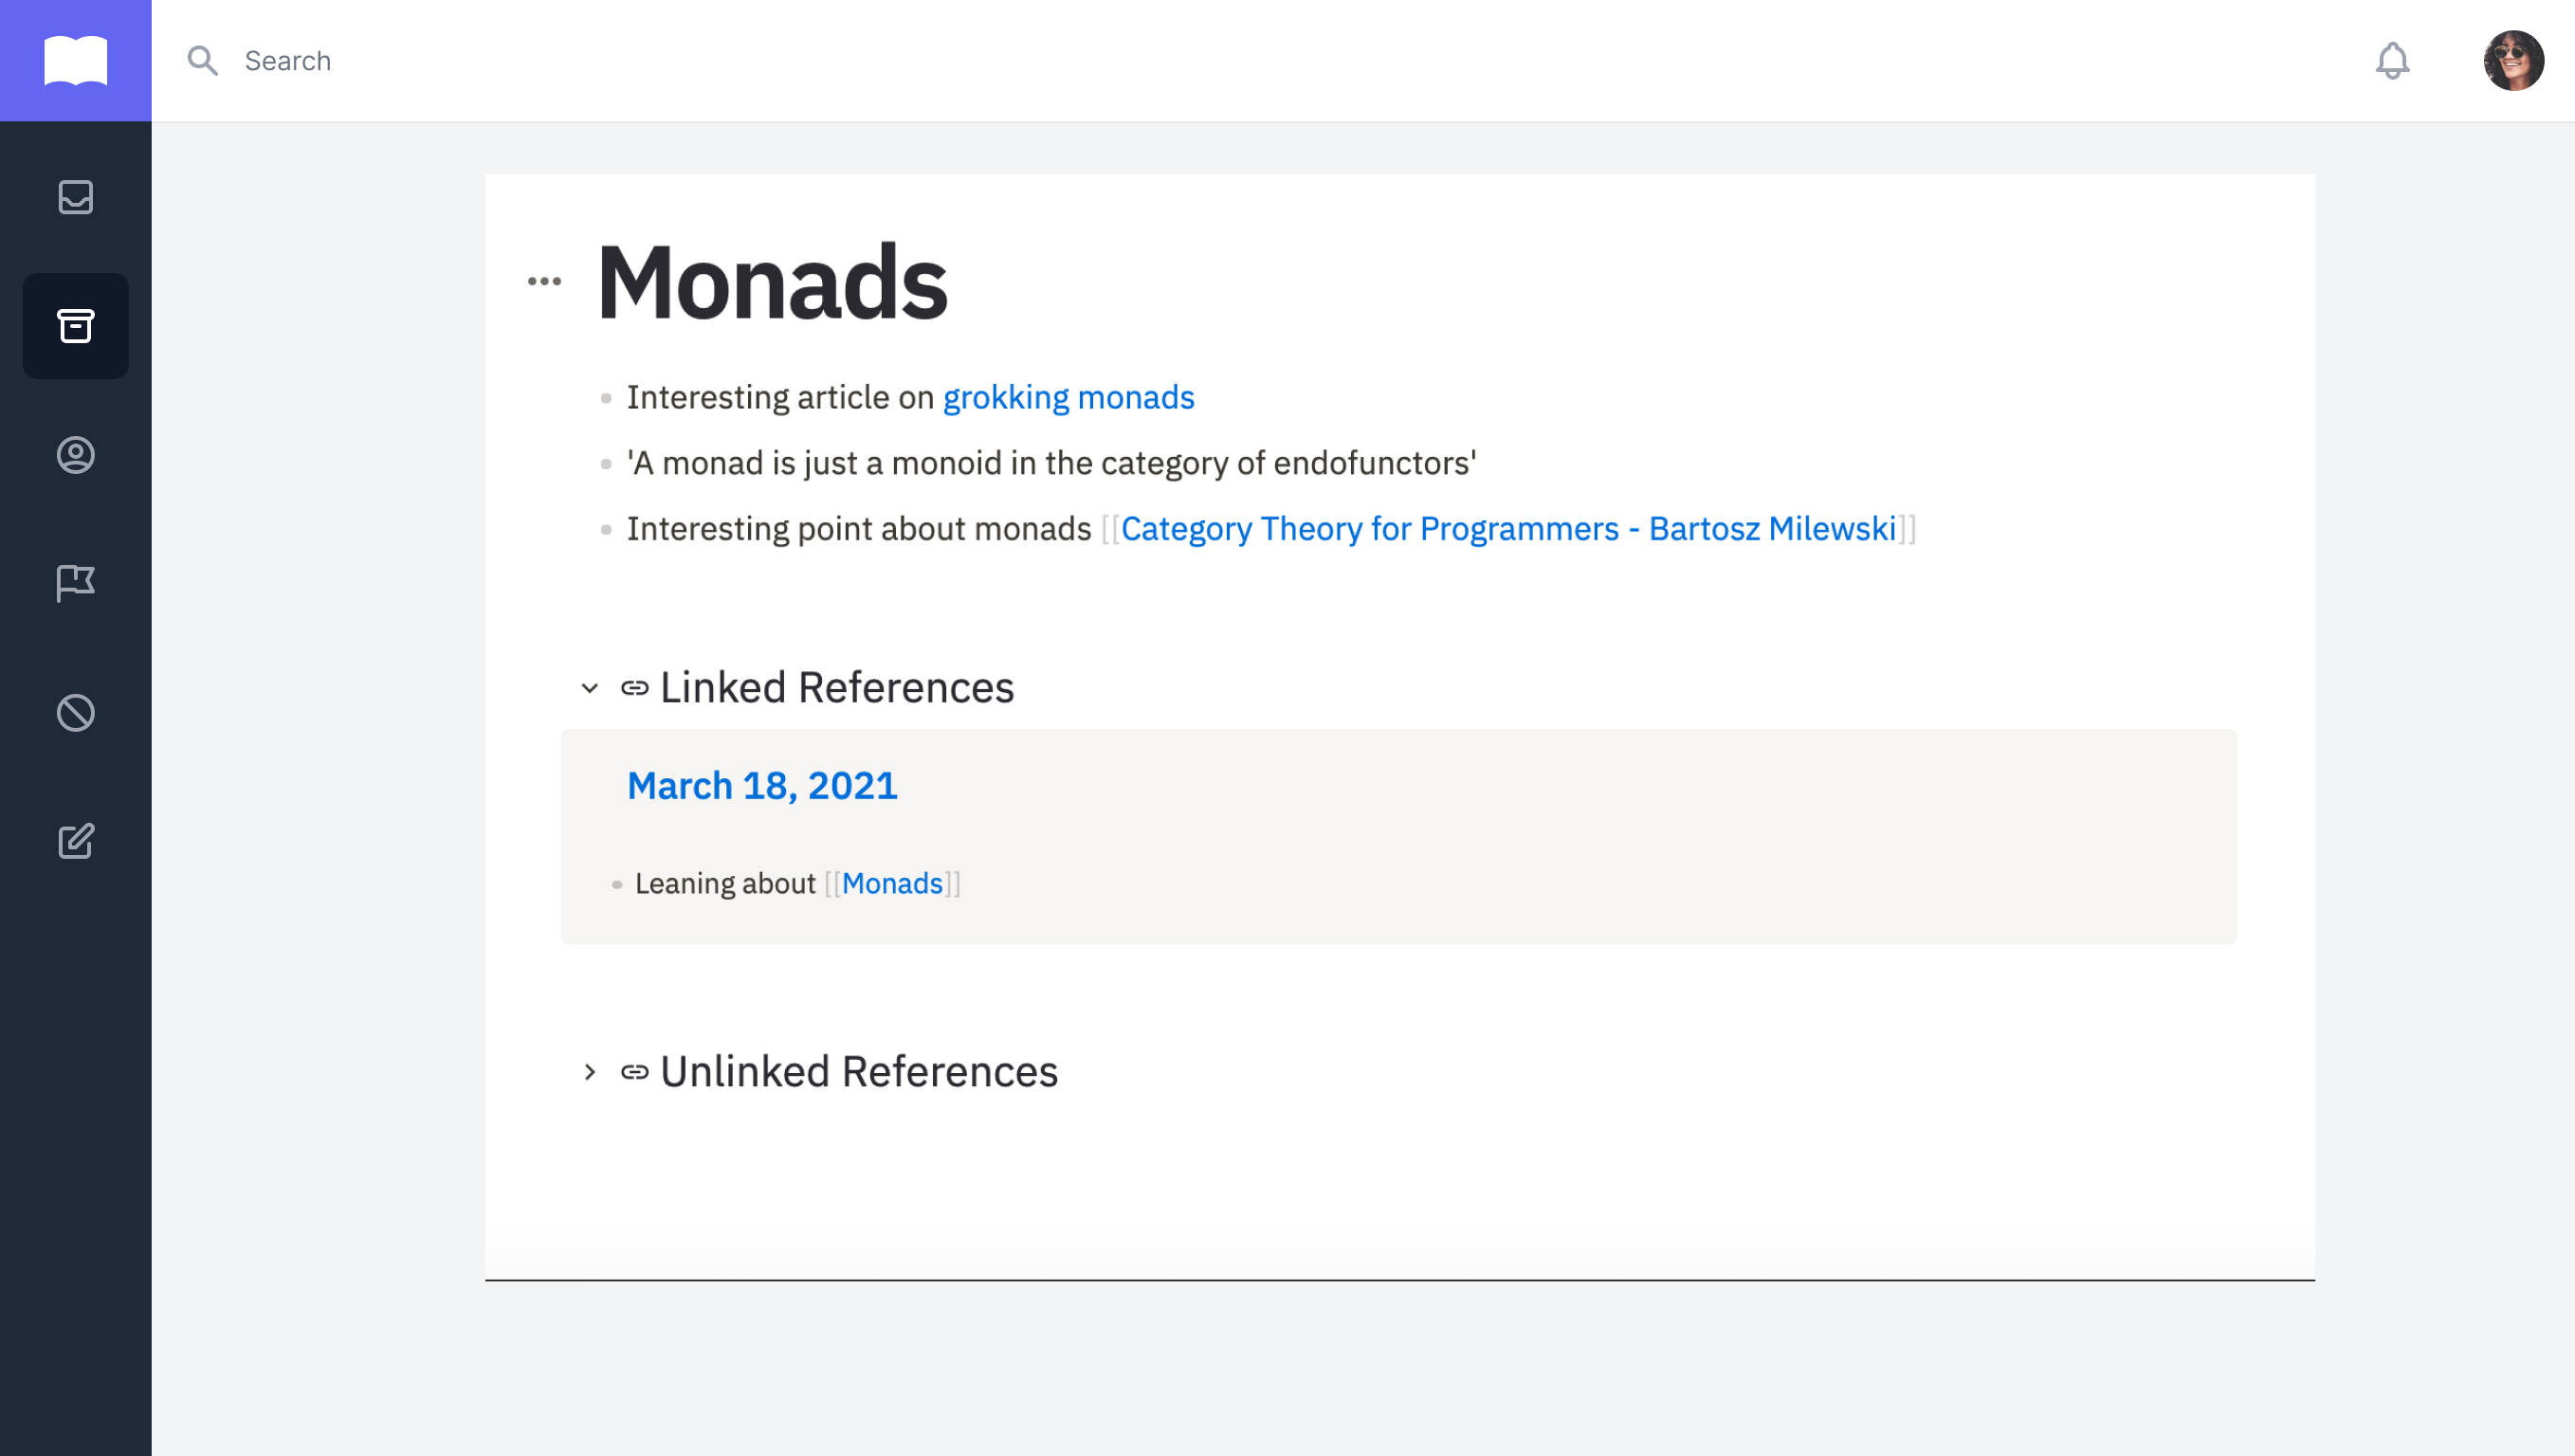Open the inbox icon in the sidebar
2575x1456 pixels.
coord(75,198)
